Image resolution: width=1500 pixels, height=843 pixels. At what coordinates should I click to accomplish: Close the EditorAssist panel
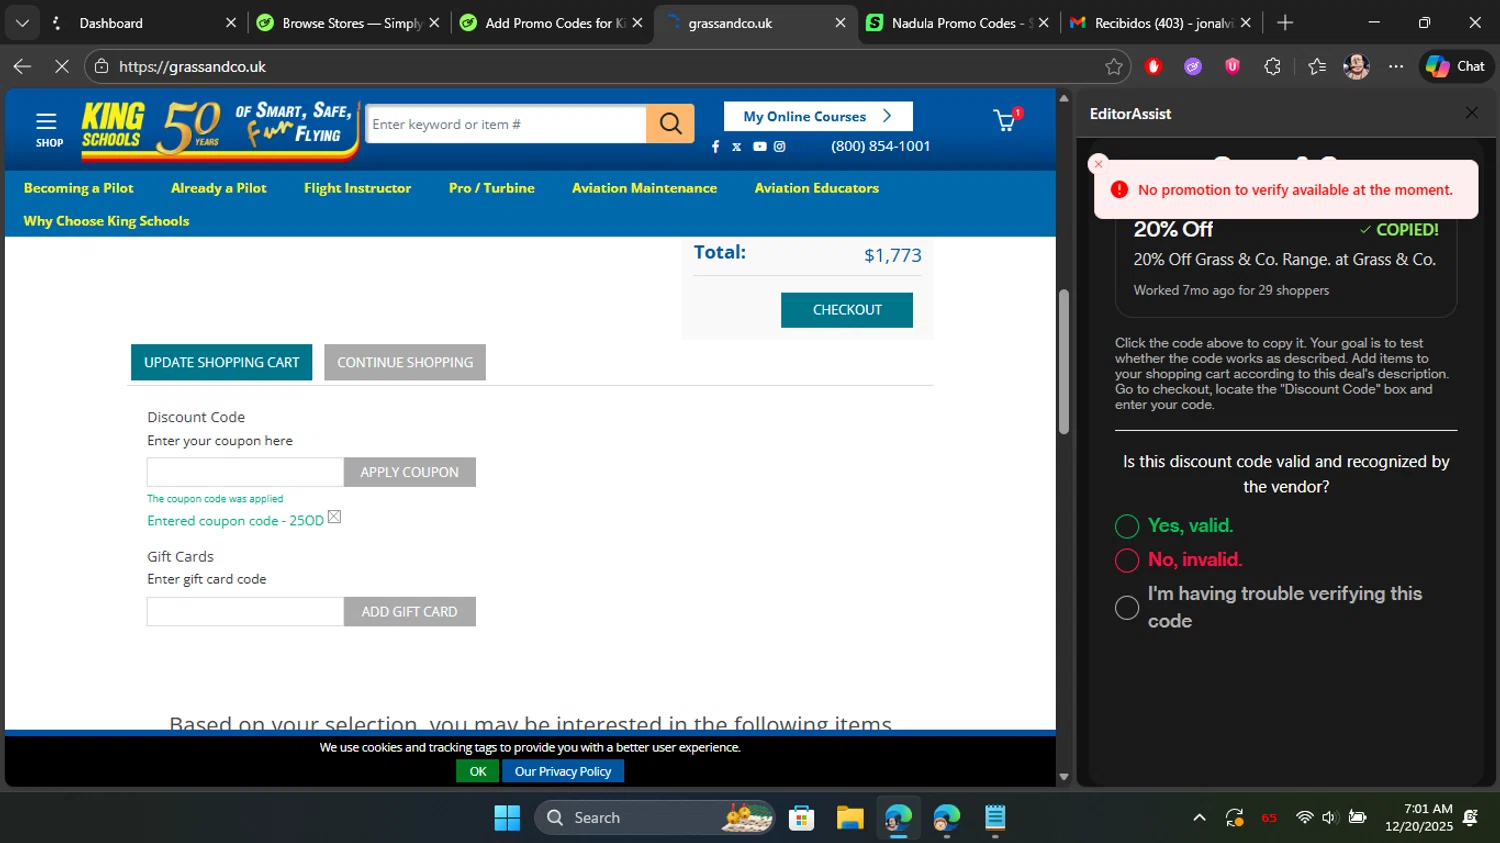(1471, 113)
